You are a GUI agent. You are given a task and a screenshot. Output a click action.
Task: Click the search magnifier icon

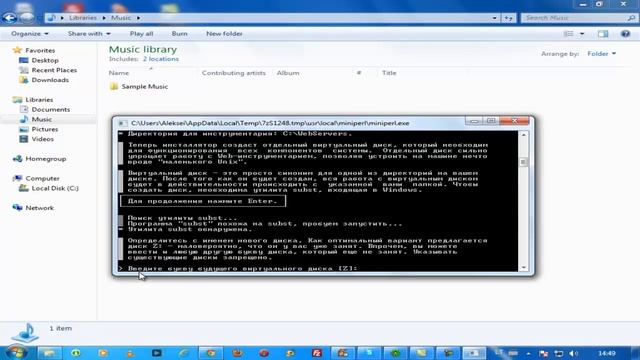pyautogui.click(x=631, y=18)
